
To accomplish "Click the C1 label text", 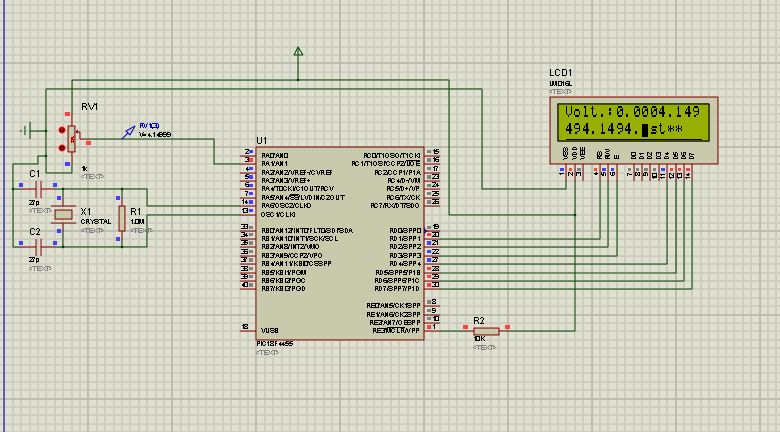I will pyautogui.click(x=34, y=174).
